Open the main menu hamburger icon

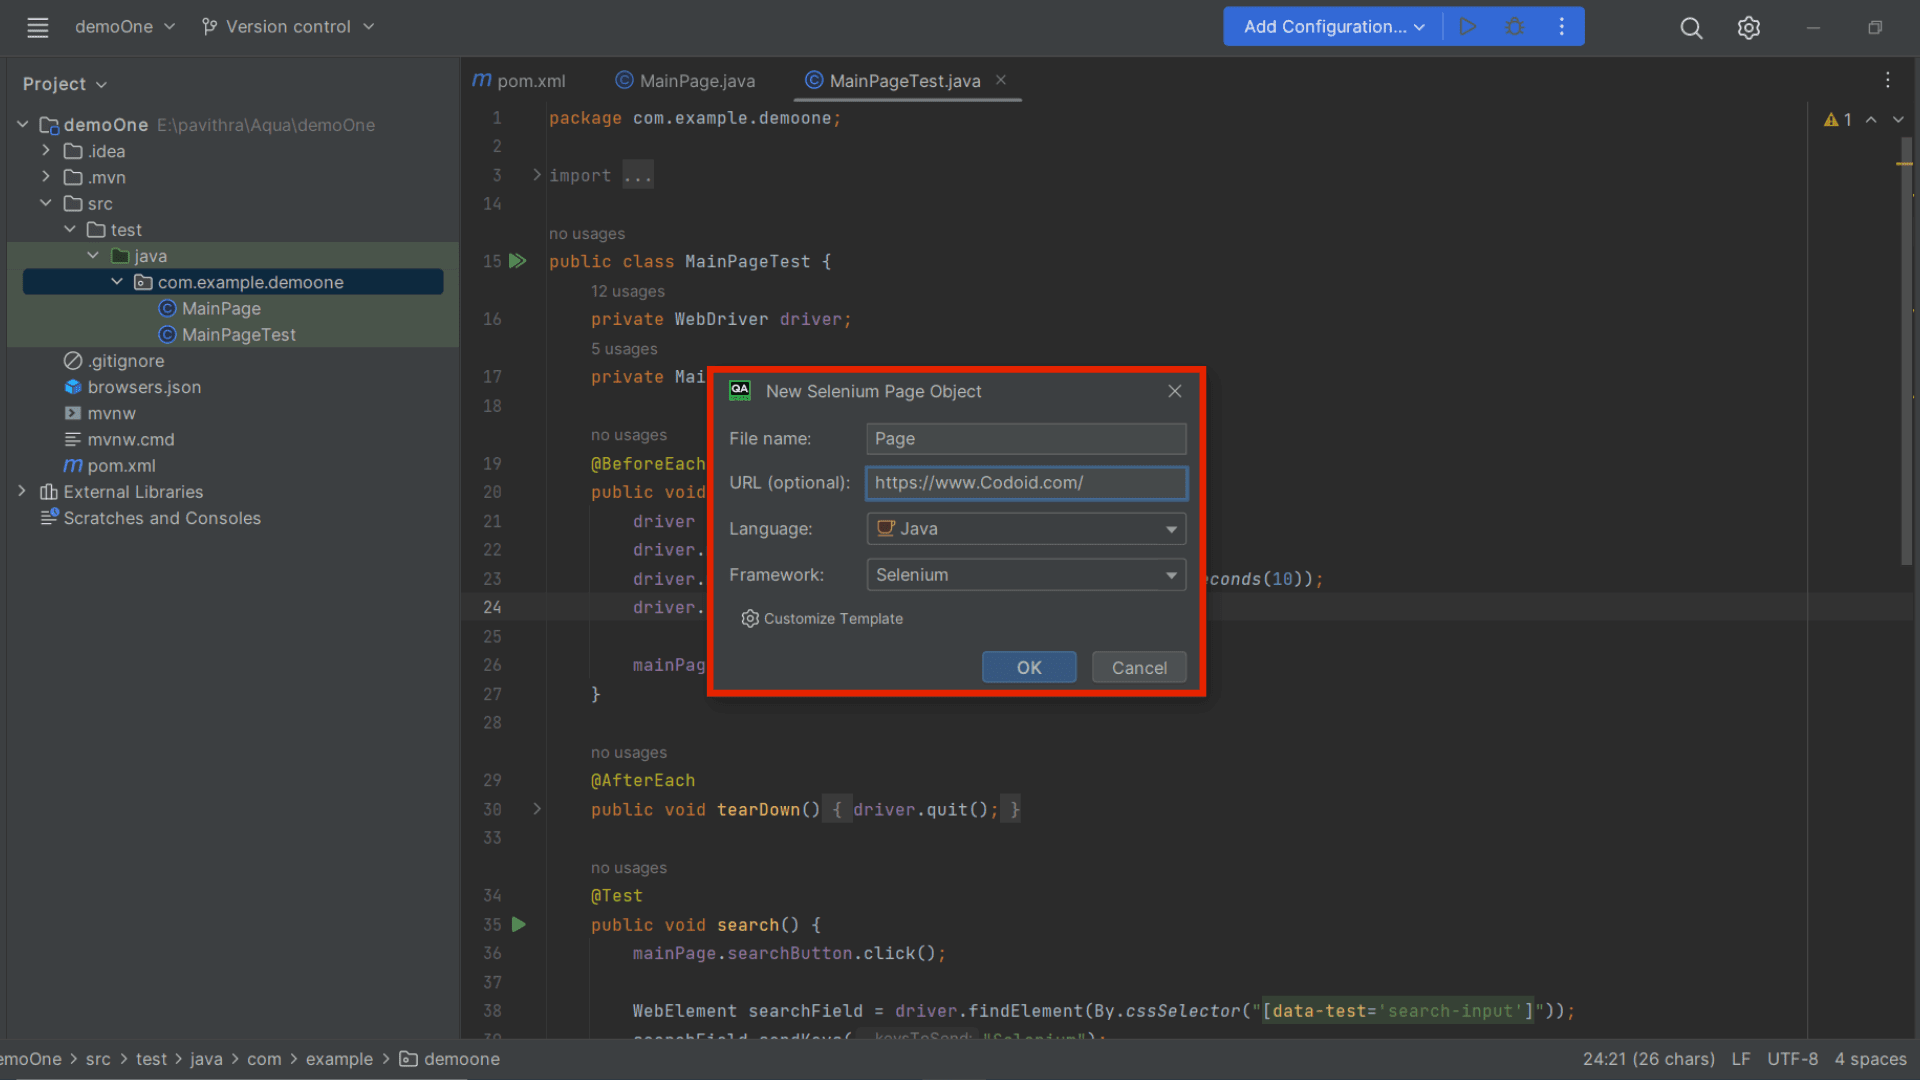(x=37, y=27)
